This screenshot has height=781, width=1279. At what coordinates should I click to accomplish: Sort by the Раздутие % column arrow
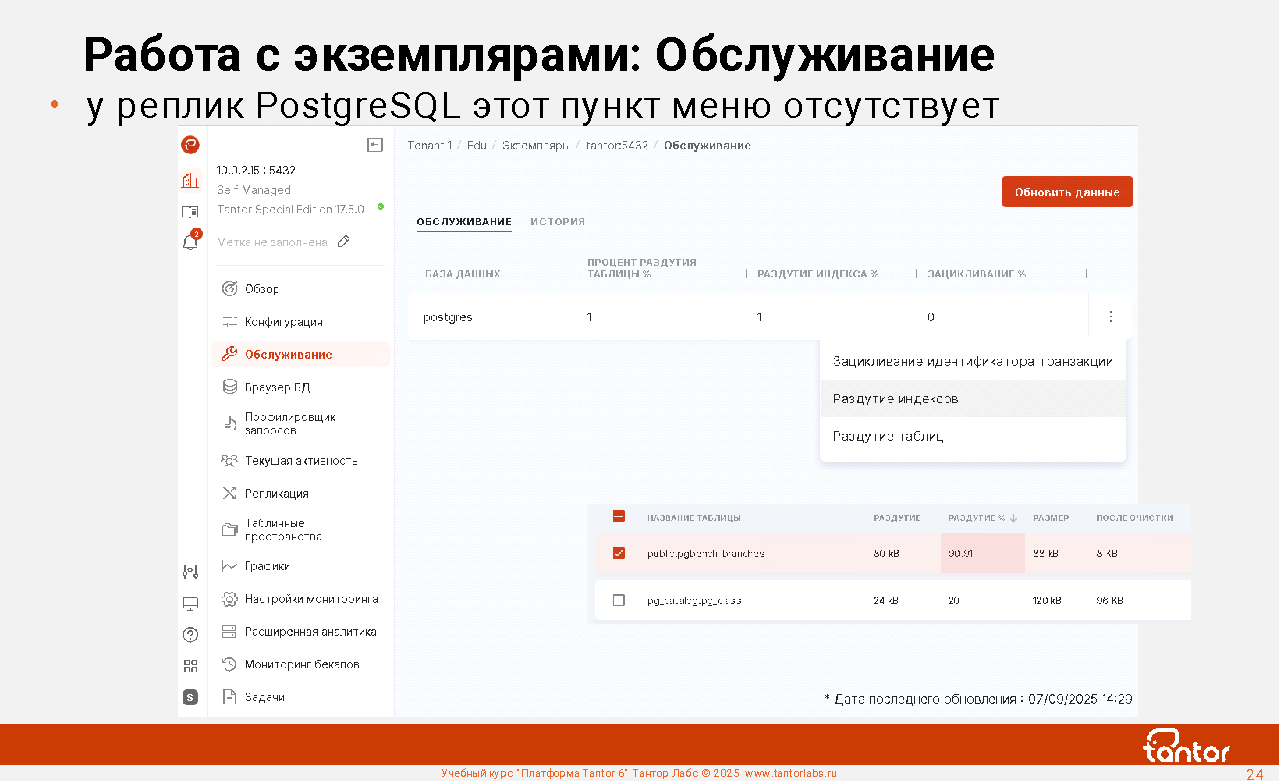[x=1013, y=518]
